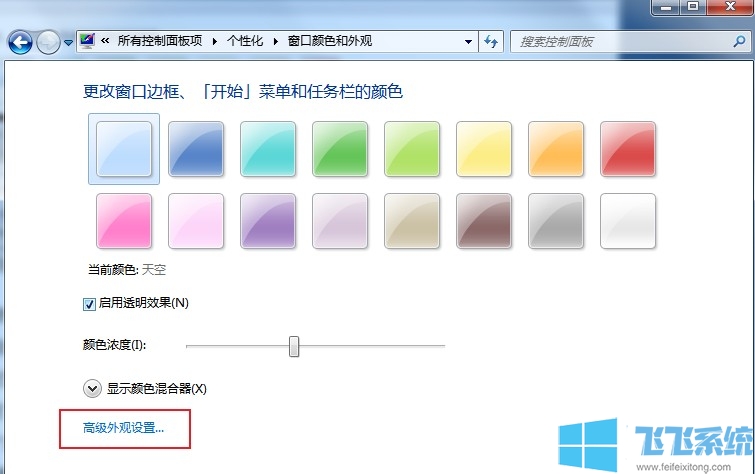Pick the orange Pumpkin color swatch
Viewport: 755px width, 474px height.
[x=556, y=149]
